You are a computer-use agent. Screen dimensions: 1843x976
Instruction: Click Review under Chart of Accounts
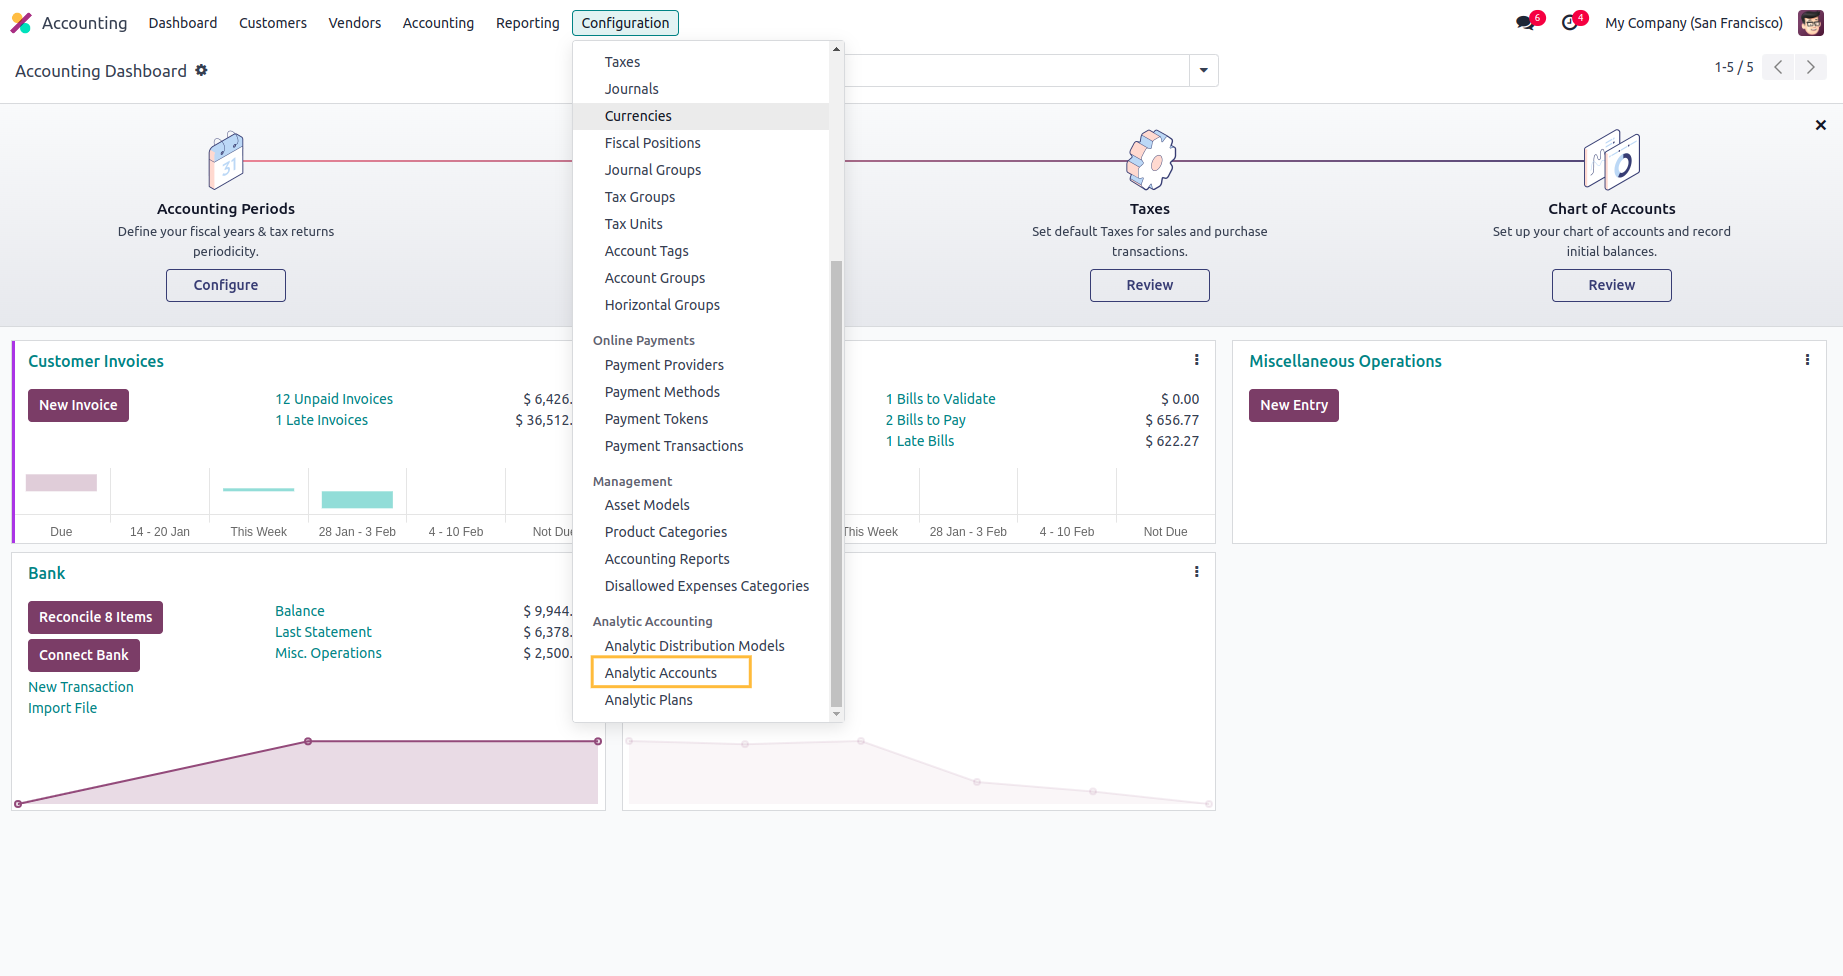point(1612,285)
